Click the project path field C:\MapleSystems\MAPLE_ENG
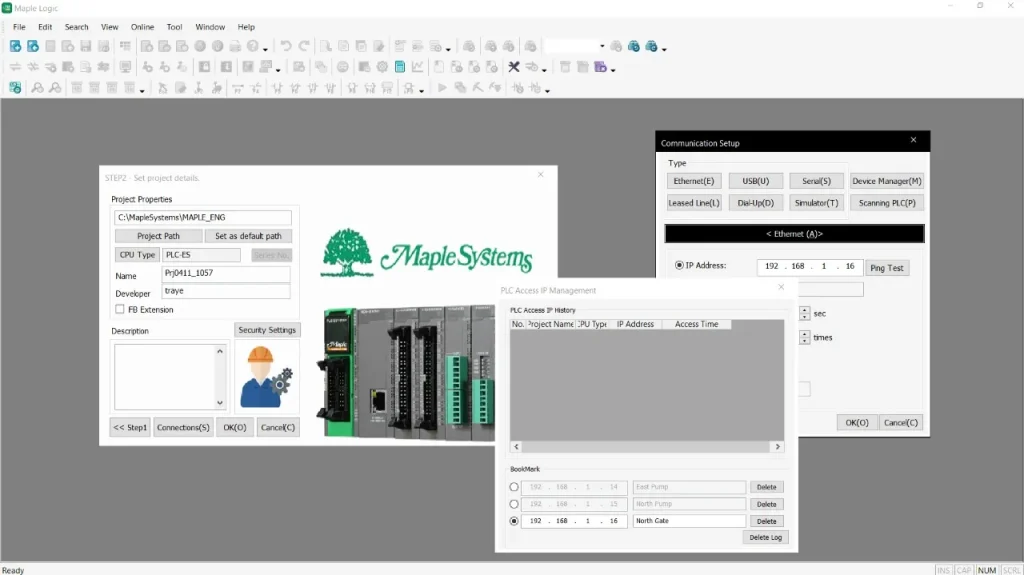Viewport: 1024px width, 575px height. 203,217
